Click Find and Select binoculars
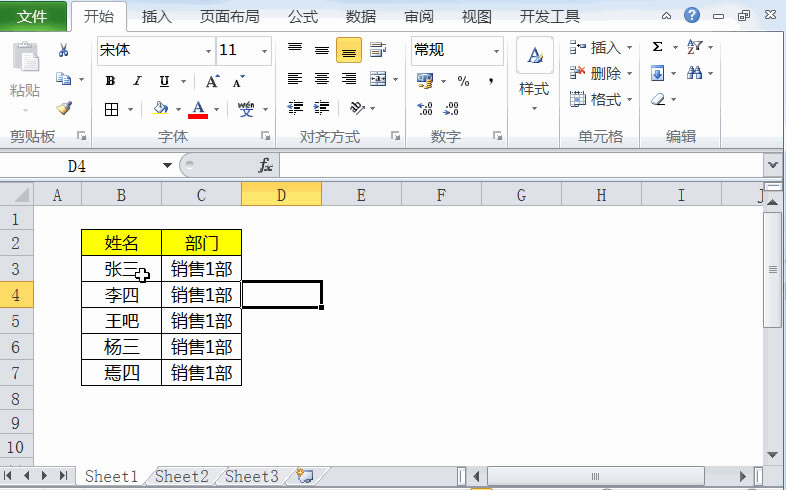Viewport: 786px width, 490px height. [695, 74]
